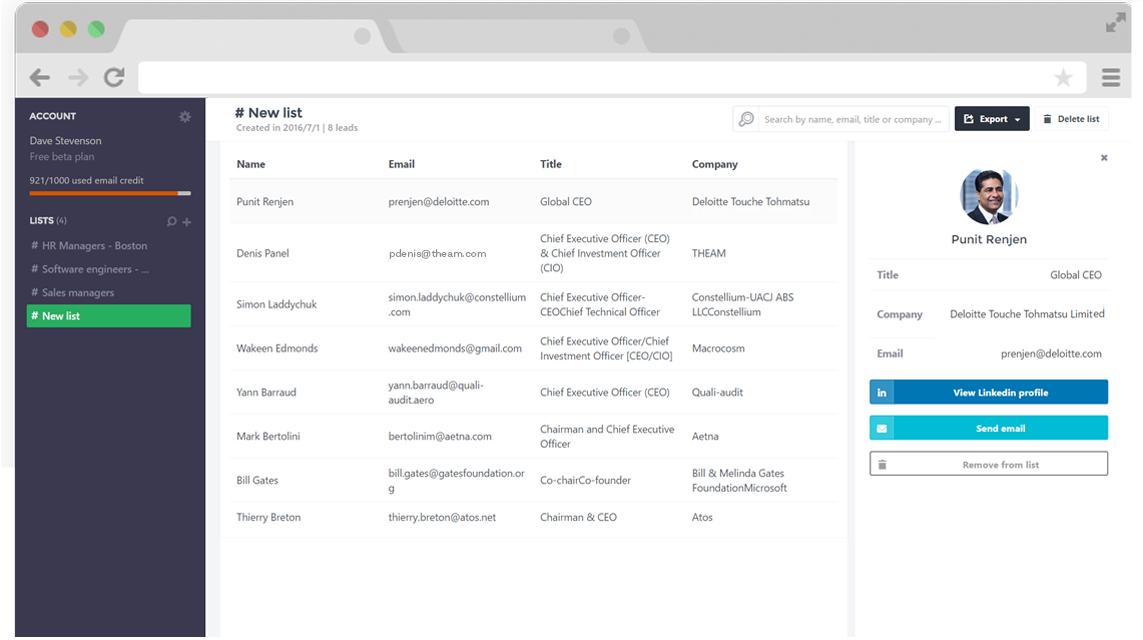Select the Denis Panel row
Screen dimensions: 1143x640
point(534,253)
